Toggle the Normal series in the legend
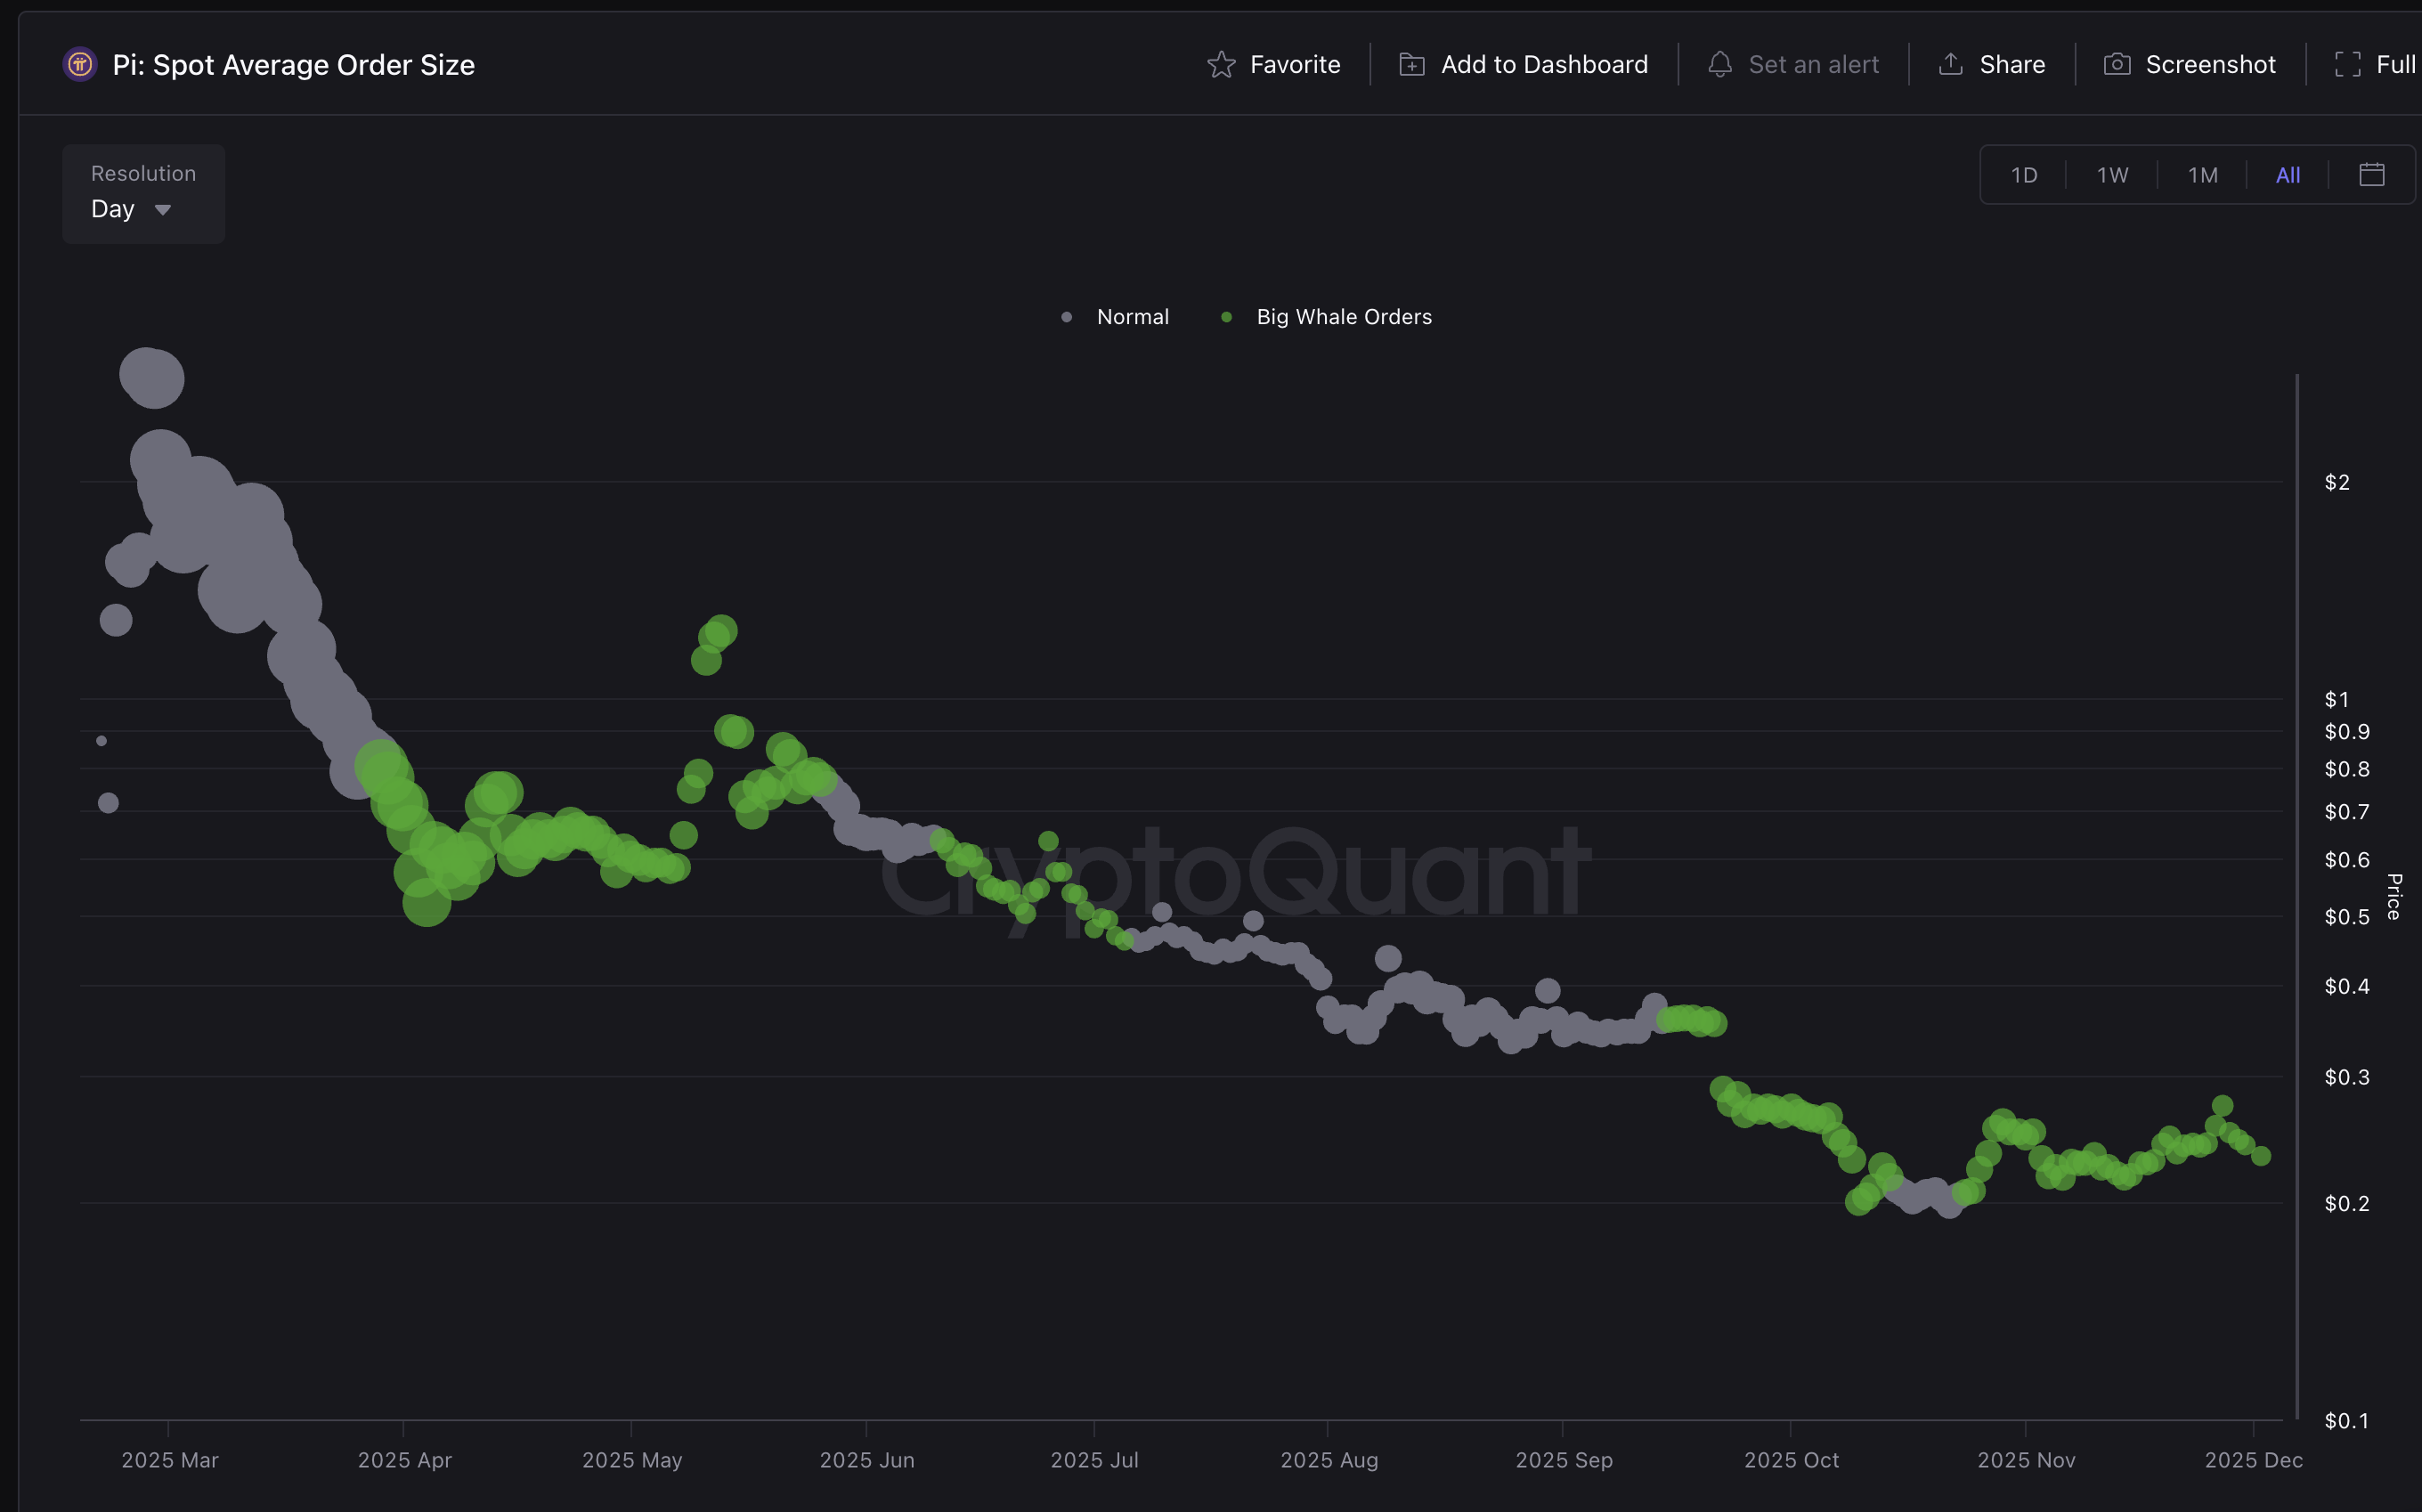This screenshot has width=2422, height=1512. (x=1115, y=316)
